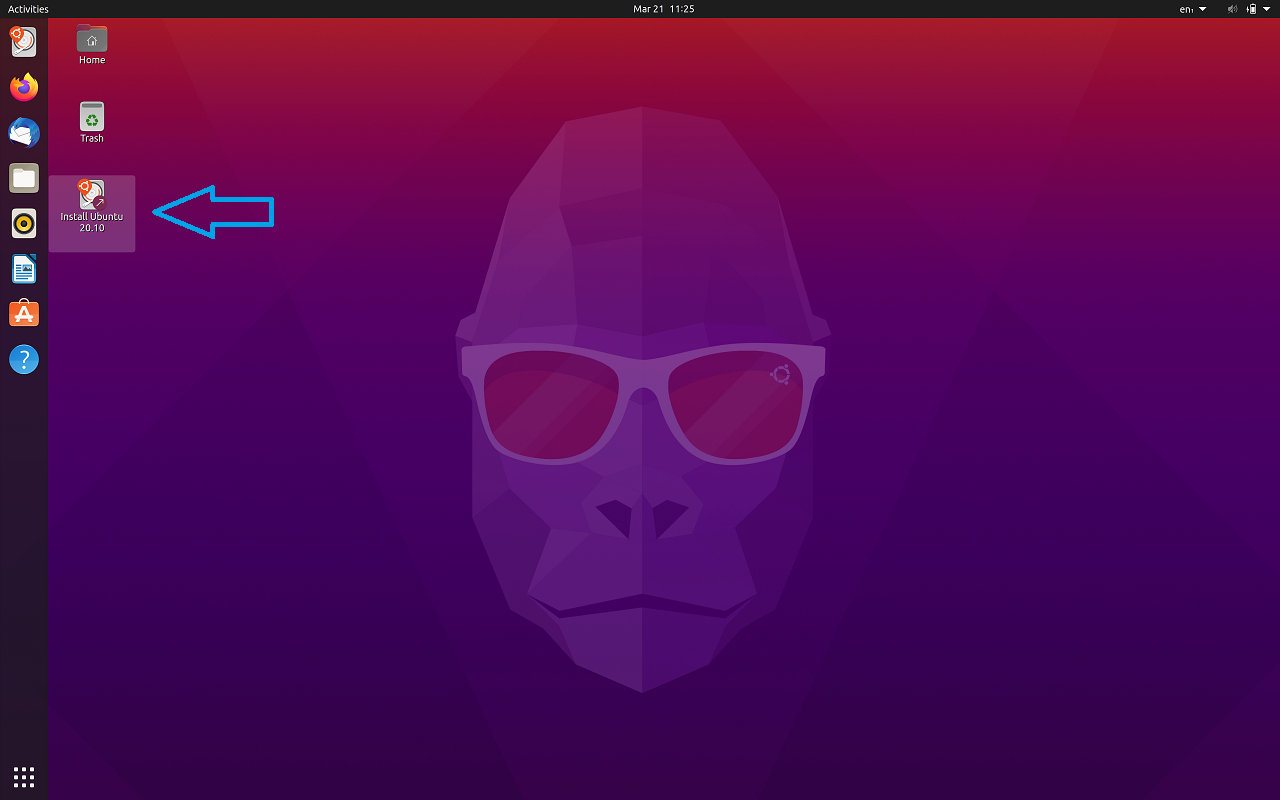Open the 'en' input source menu

[1193, 9]
